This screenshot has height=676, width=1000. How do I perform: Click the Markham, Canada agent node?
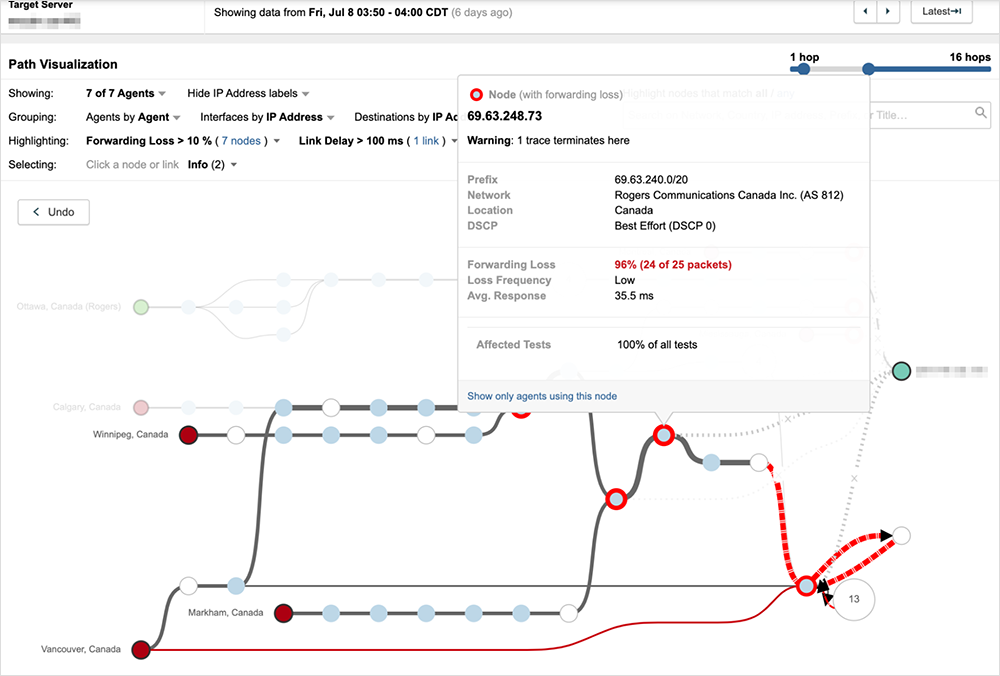283,612
